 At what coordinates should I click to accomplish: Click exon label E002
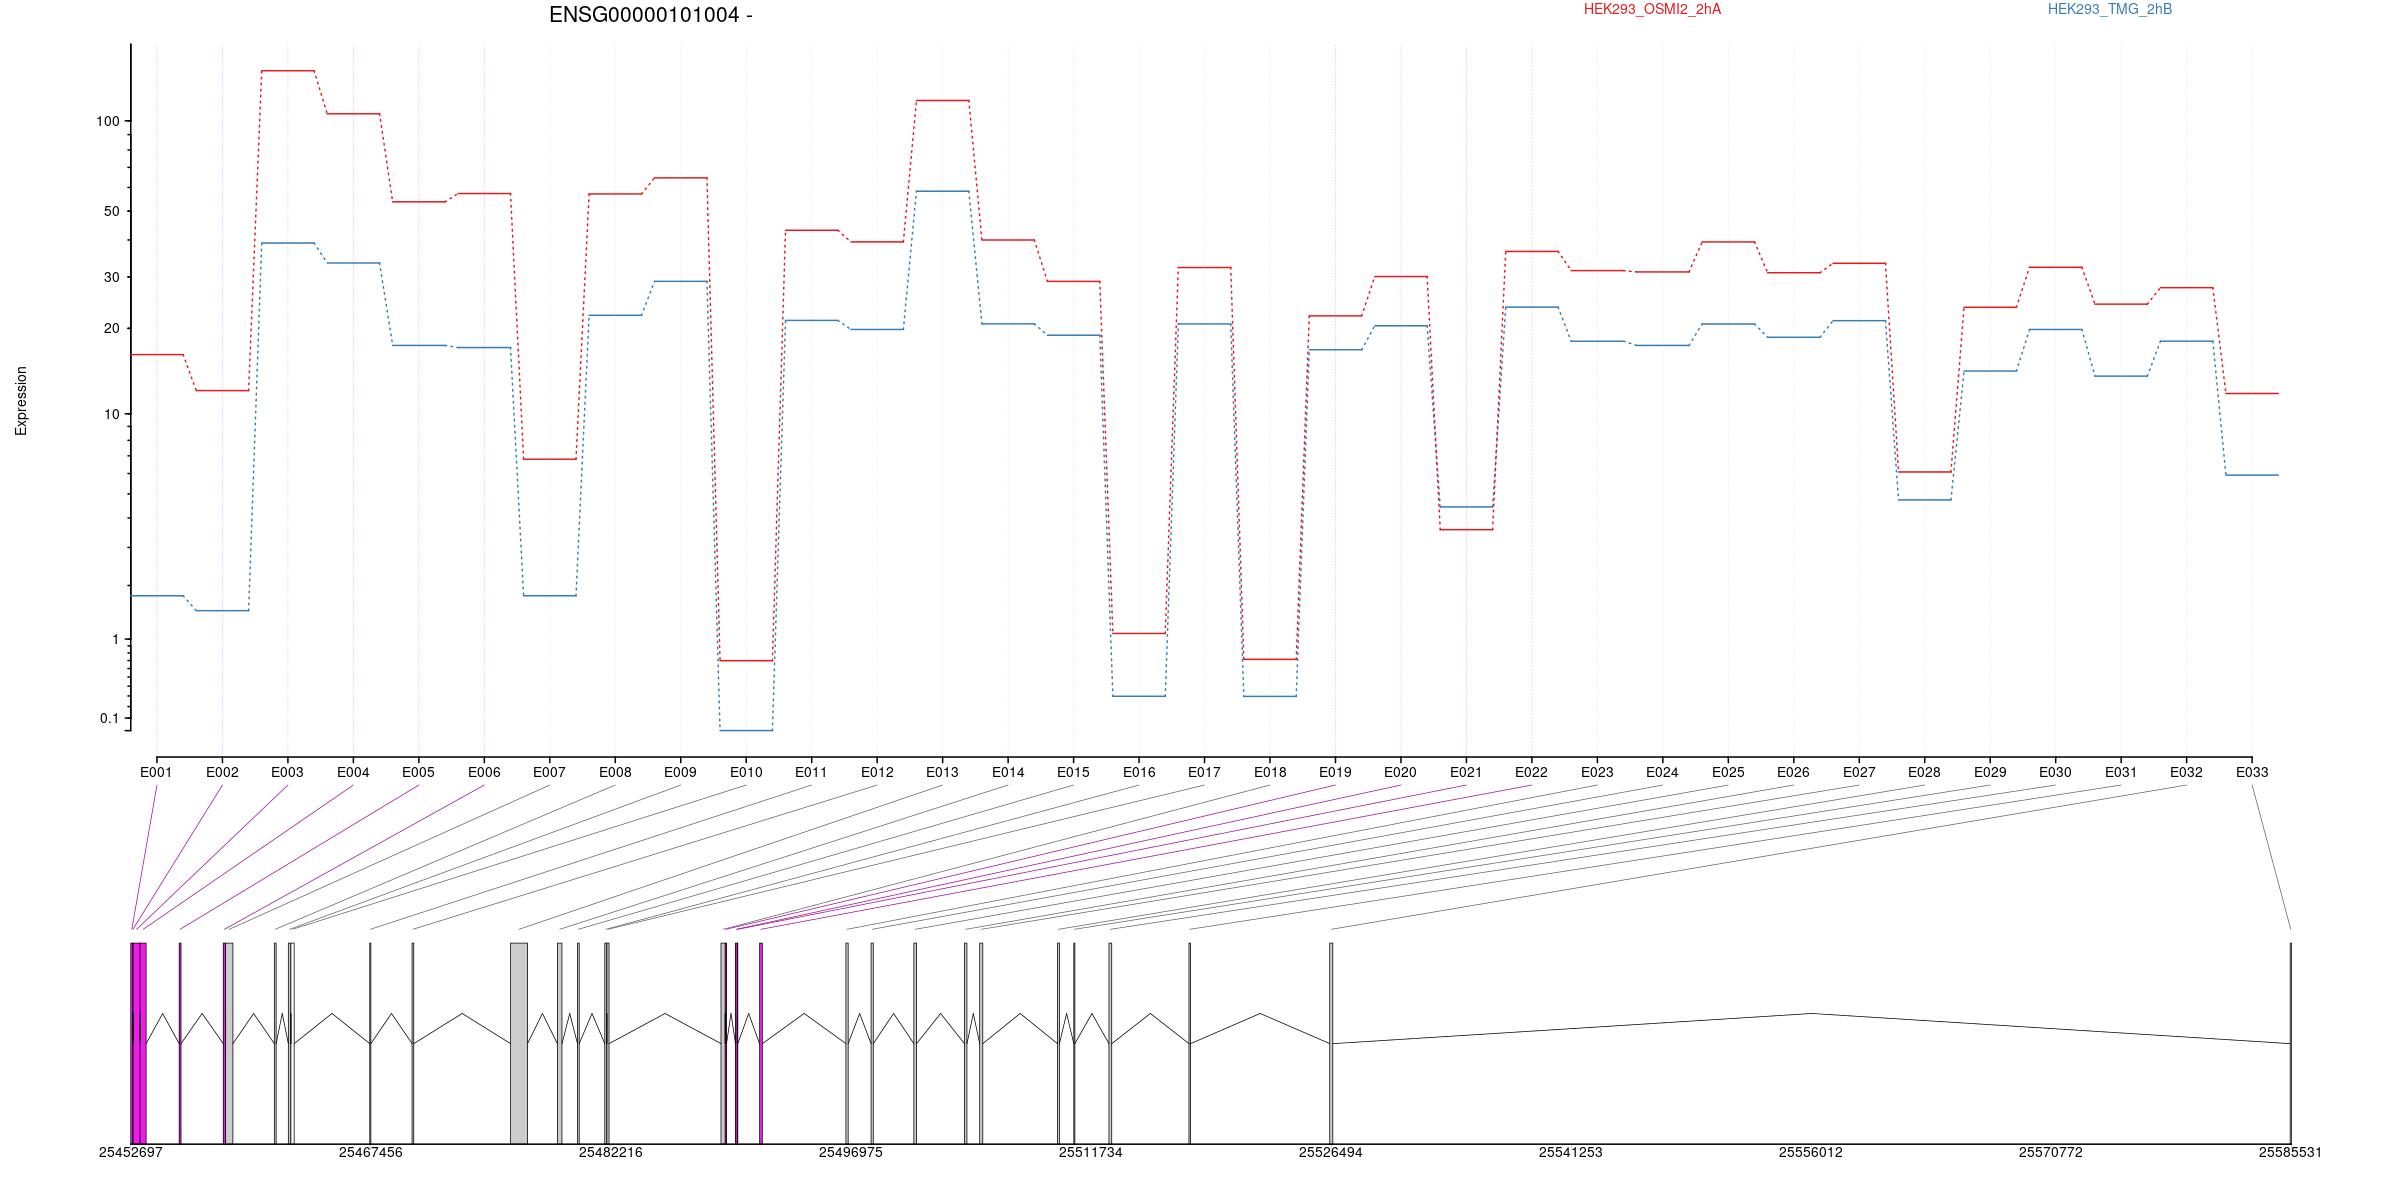[222, 772]
